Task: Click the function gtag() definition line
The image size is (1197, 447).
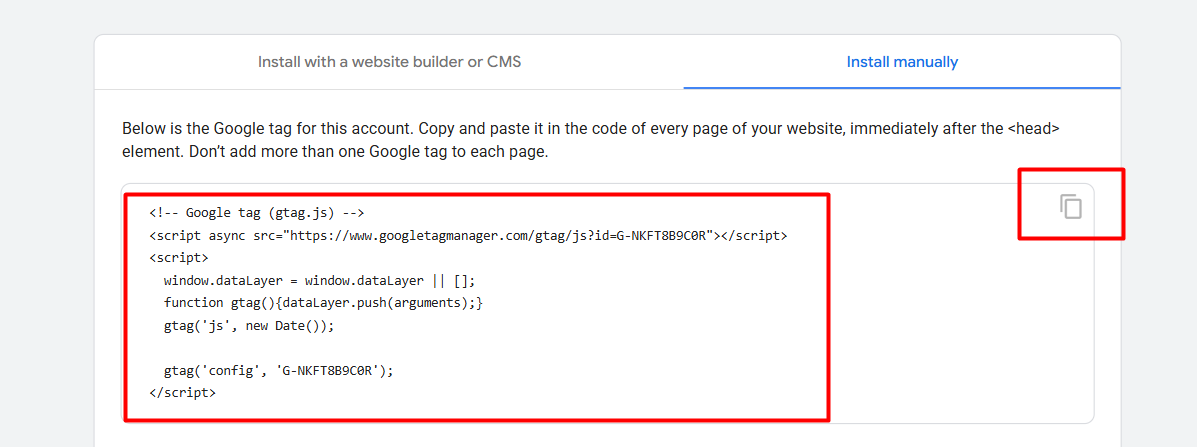Action: click(323, 303)
